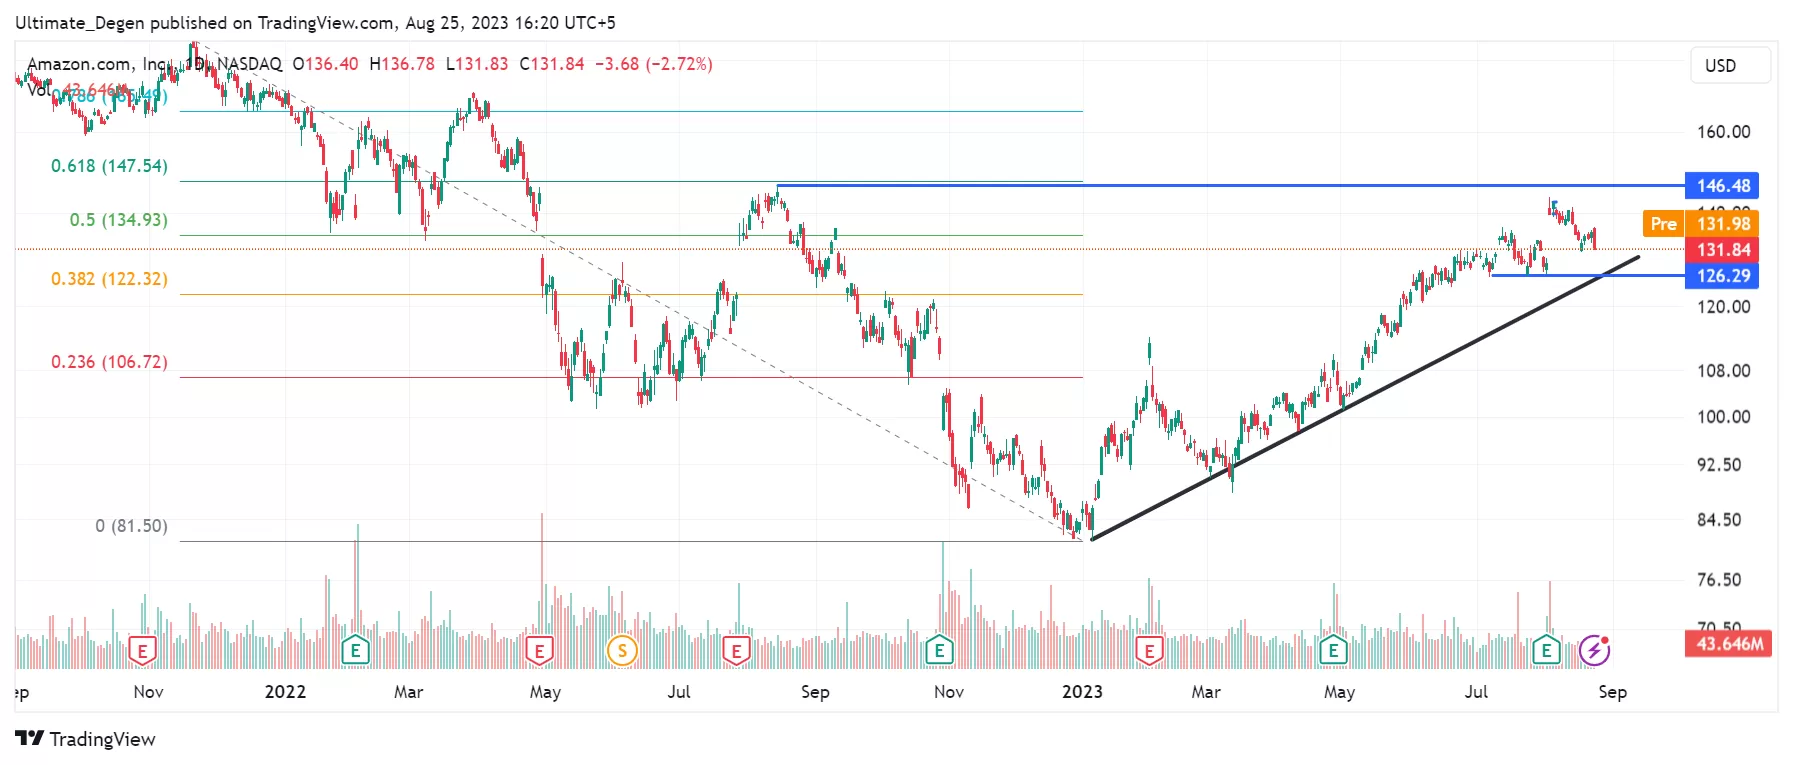Screen dimensions: 1793x765
Task: Click the Sep label at far right of time axis
Action: (x=1612, y=692)
